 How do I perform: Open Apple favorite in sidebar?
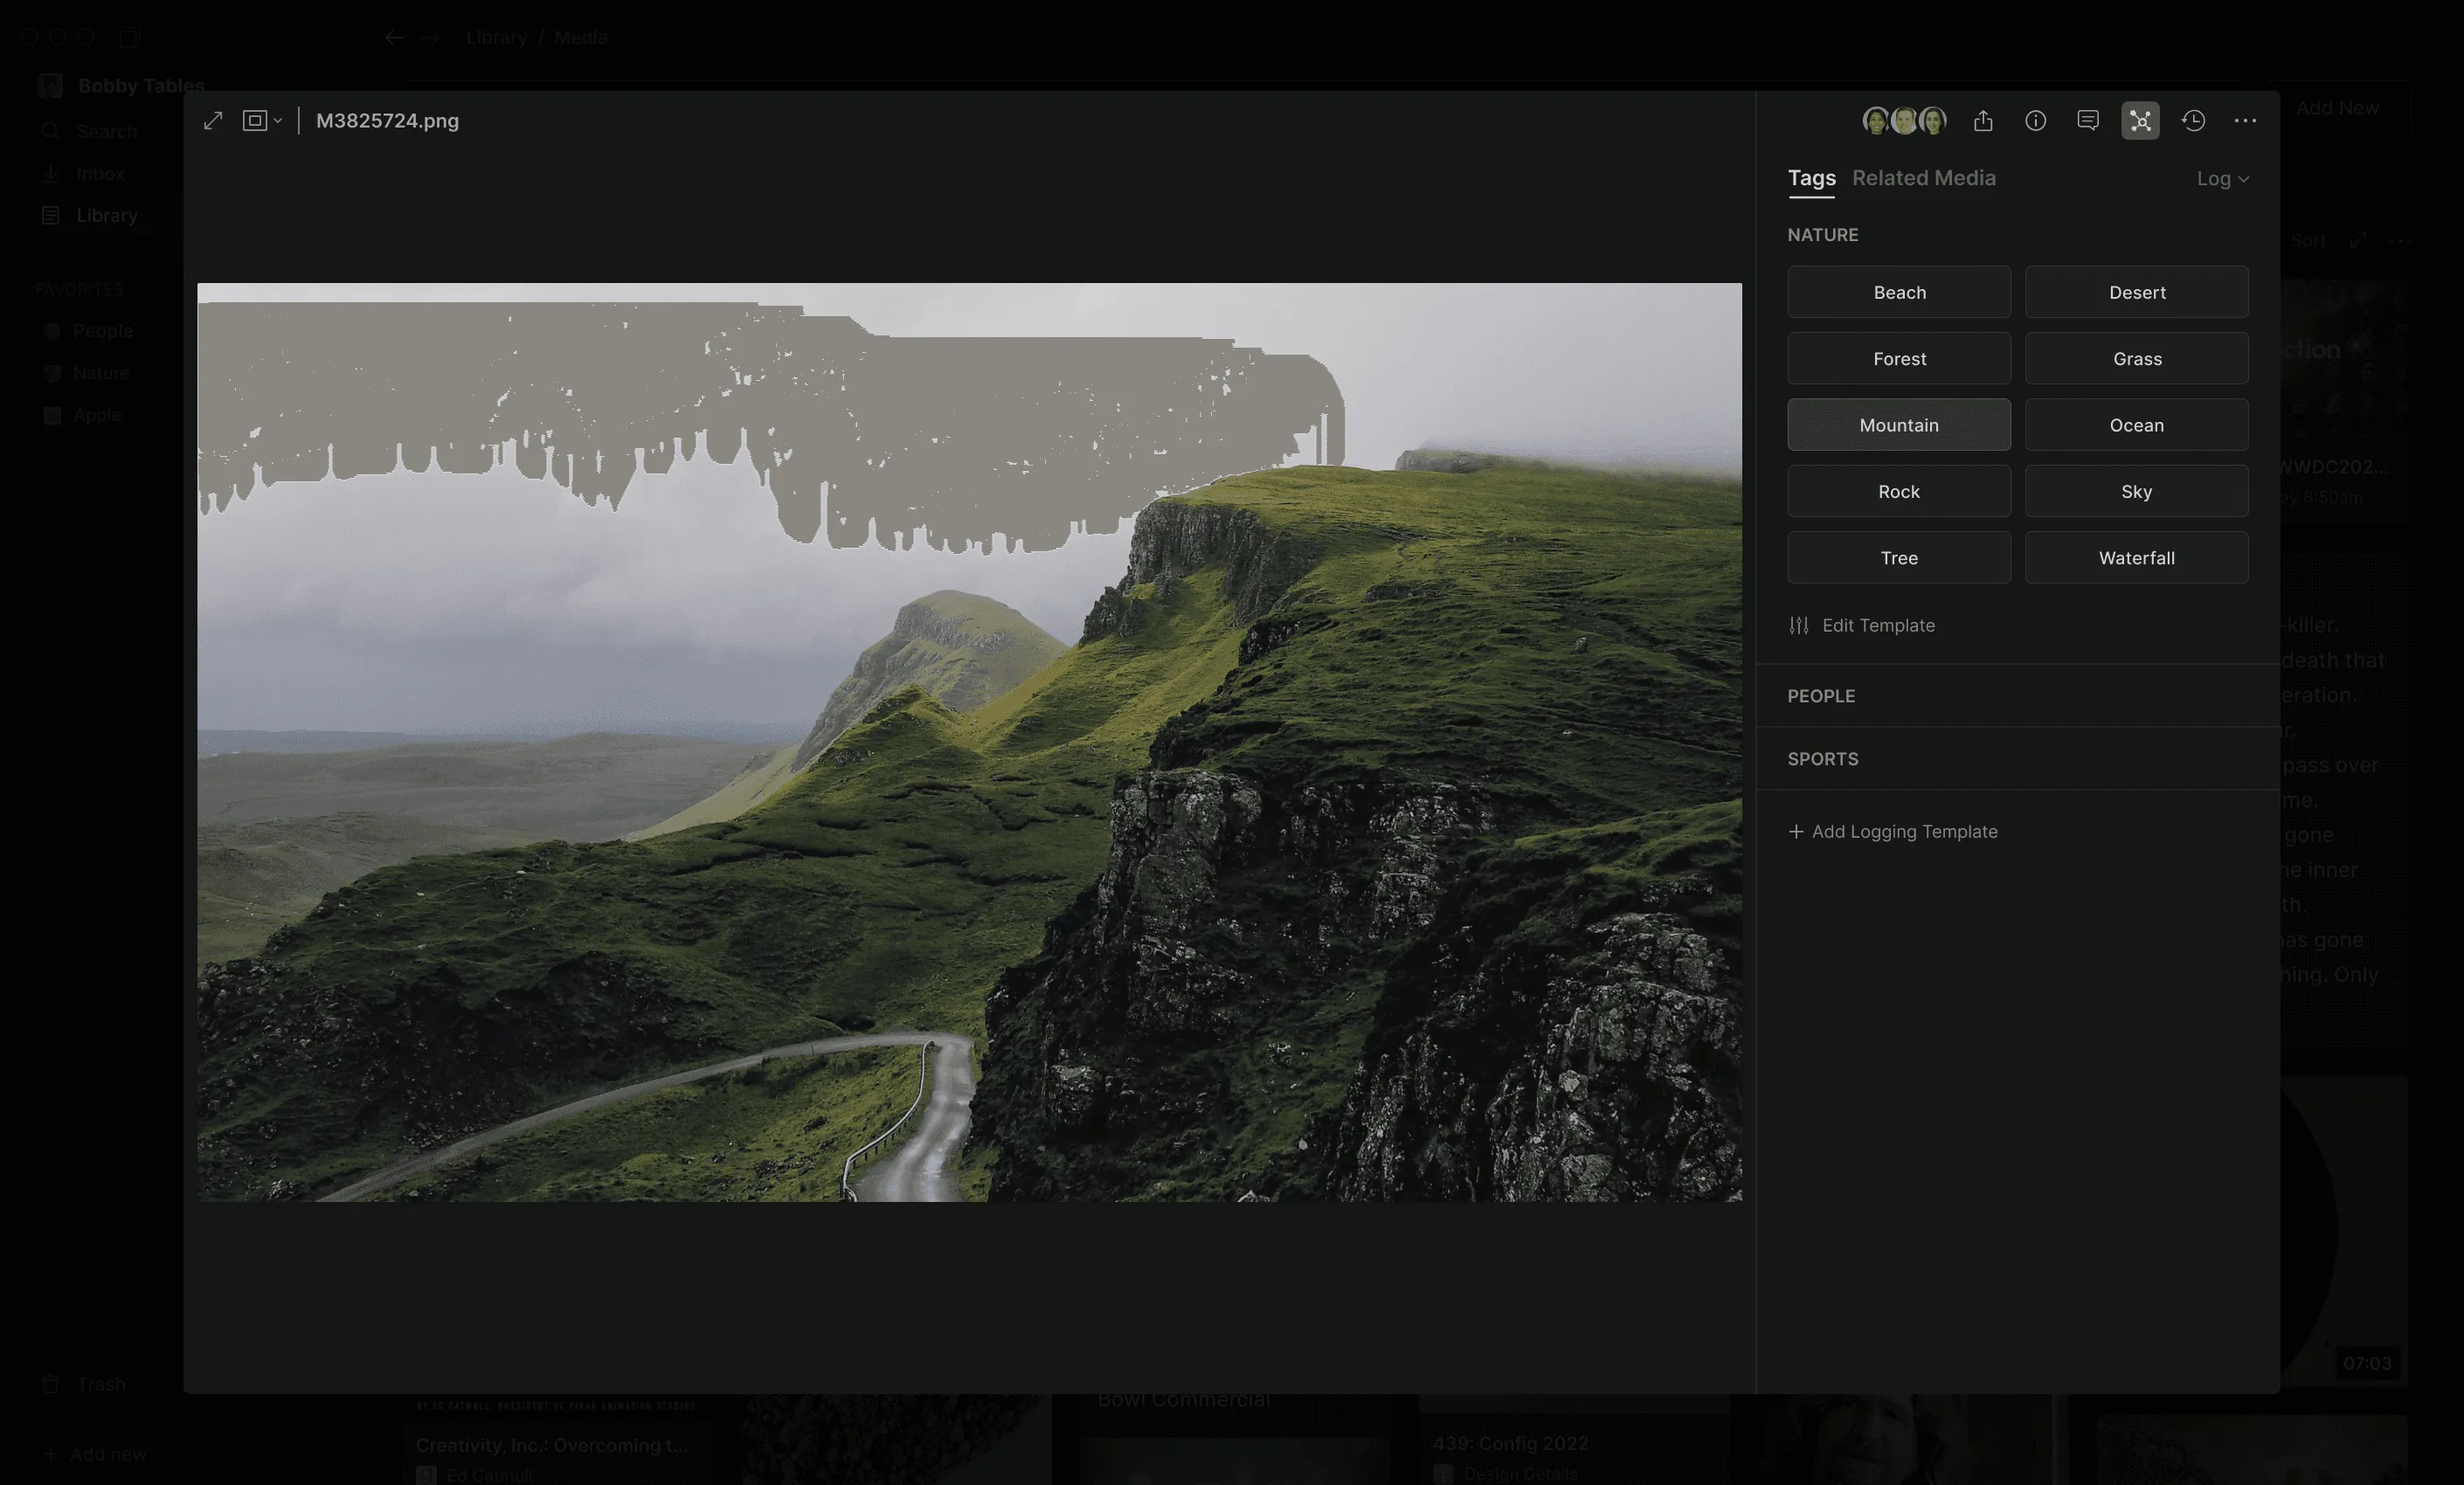point(82,415)
